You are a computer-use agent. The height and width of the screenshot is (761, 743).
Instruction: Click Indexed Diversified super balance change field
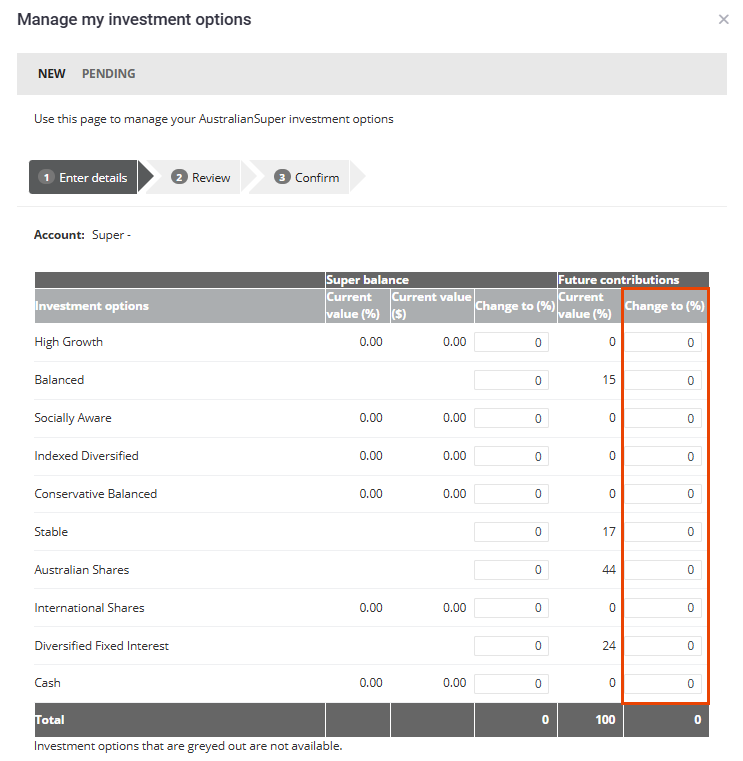[x=511, y=456]
